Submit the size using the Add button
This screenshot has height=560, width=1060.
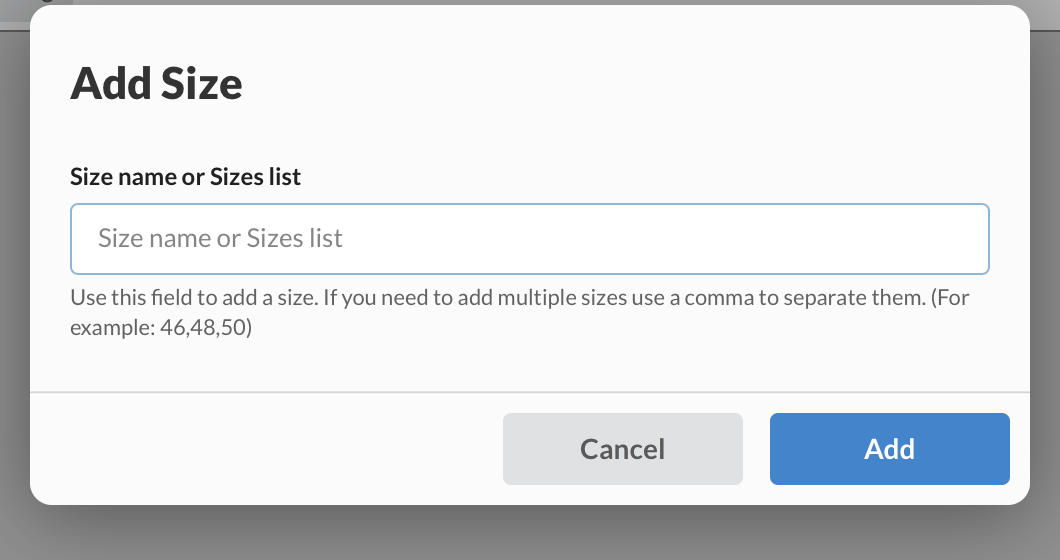889,449
